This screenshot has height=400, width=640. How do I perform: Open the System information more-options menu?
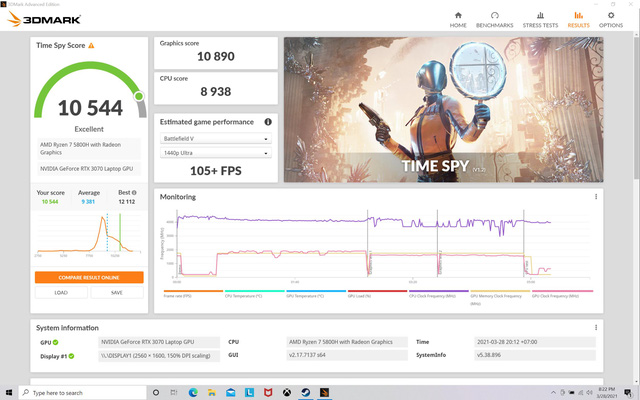click(x=596, y=328)
